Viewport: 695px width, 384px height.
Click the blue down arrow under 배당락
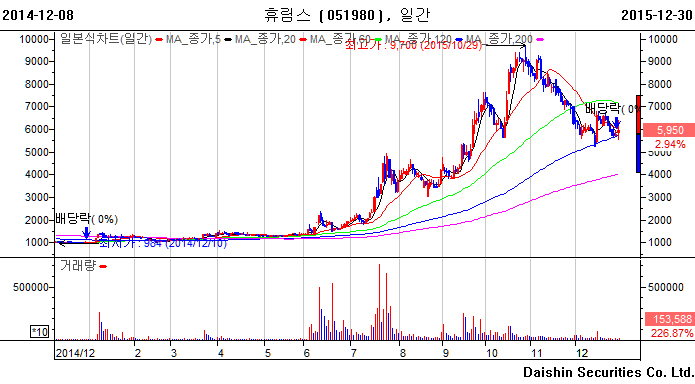coord(86,233)
